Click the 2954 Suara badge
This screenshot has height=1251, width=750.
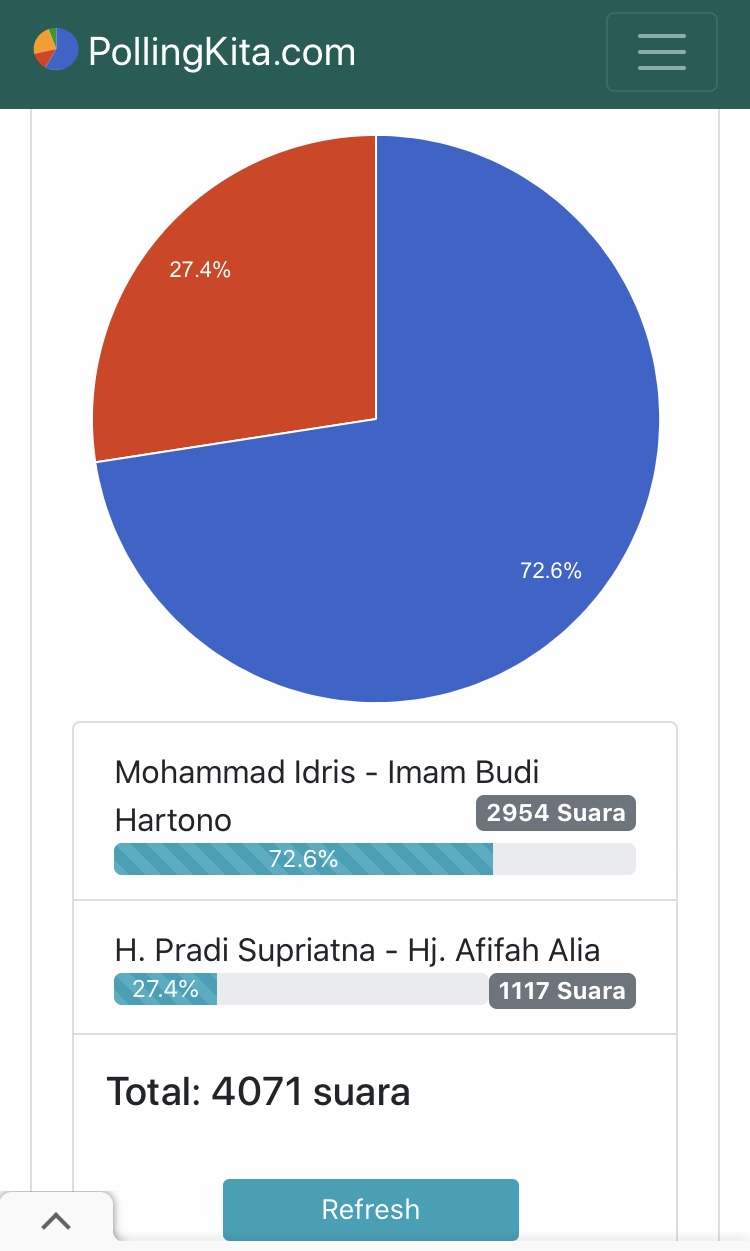(556, 813)
